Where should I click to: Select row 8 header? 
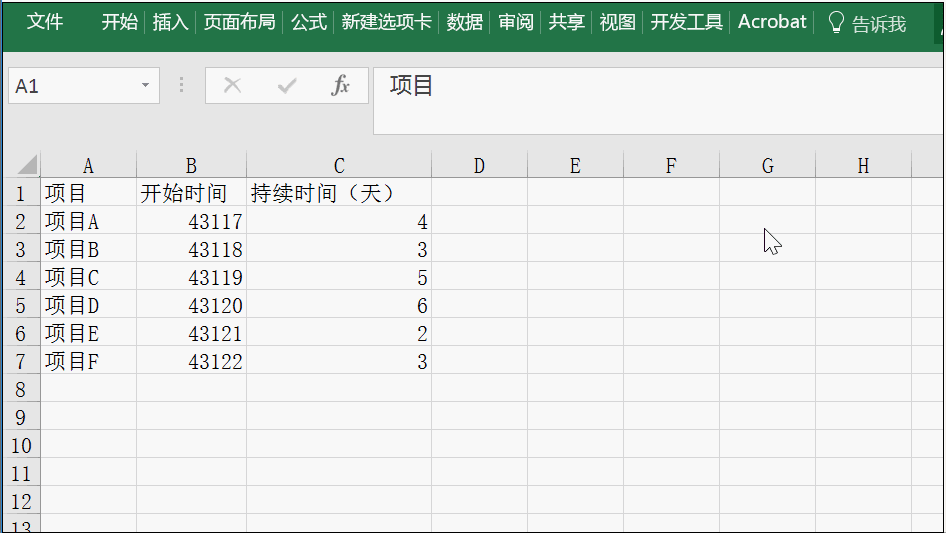(22, 389)
